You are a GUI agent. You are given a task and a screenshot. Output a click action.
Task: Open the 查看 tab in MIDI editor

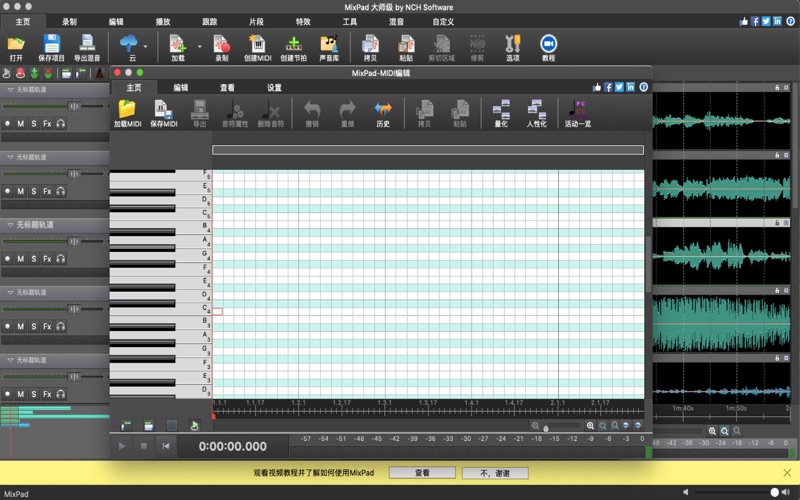pos(227,88)
